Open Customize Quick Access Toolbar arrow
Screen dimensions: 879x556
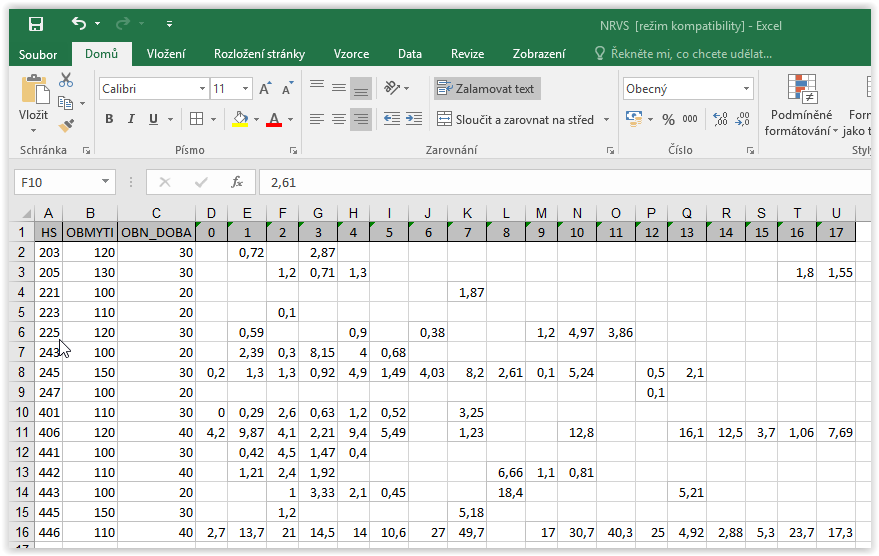tap(169, 24)
